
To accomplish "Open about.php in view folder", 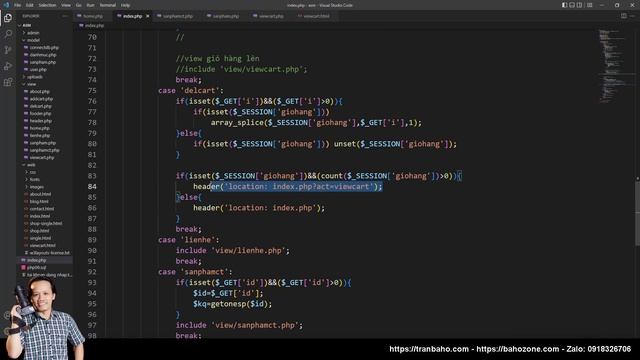I will click(40, 91).
